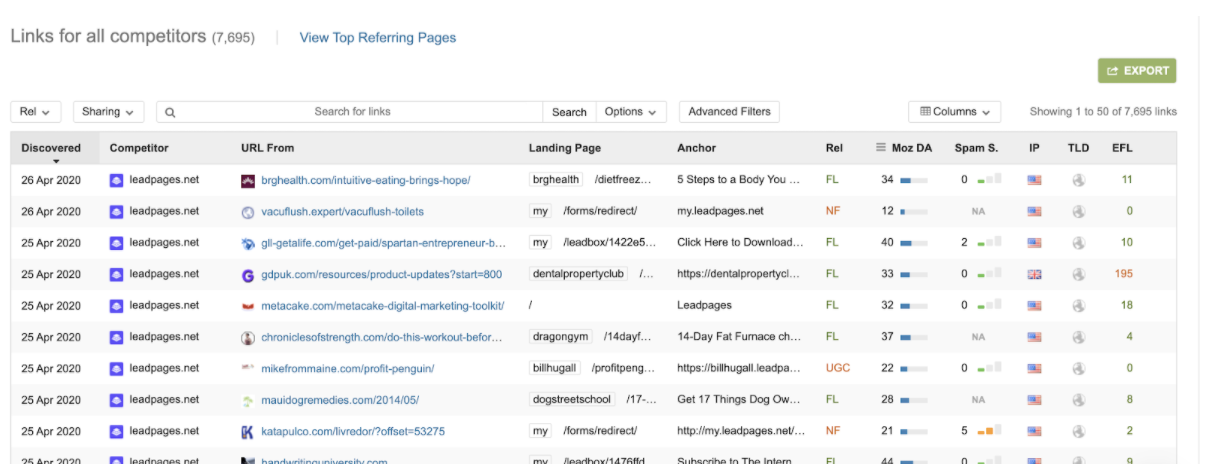The height and width of the screenshot is (473, 1208).
Task: Click EFL value 195
Action: pos(1124,274)
